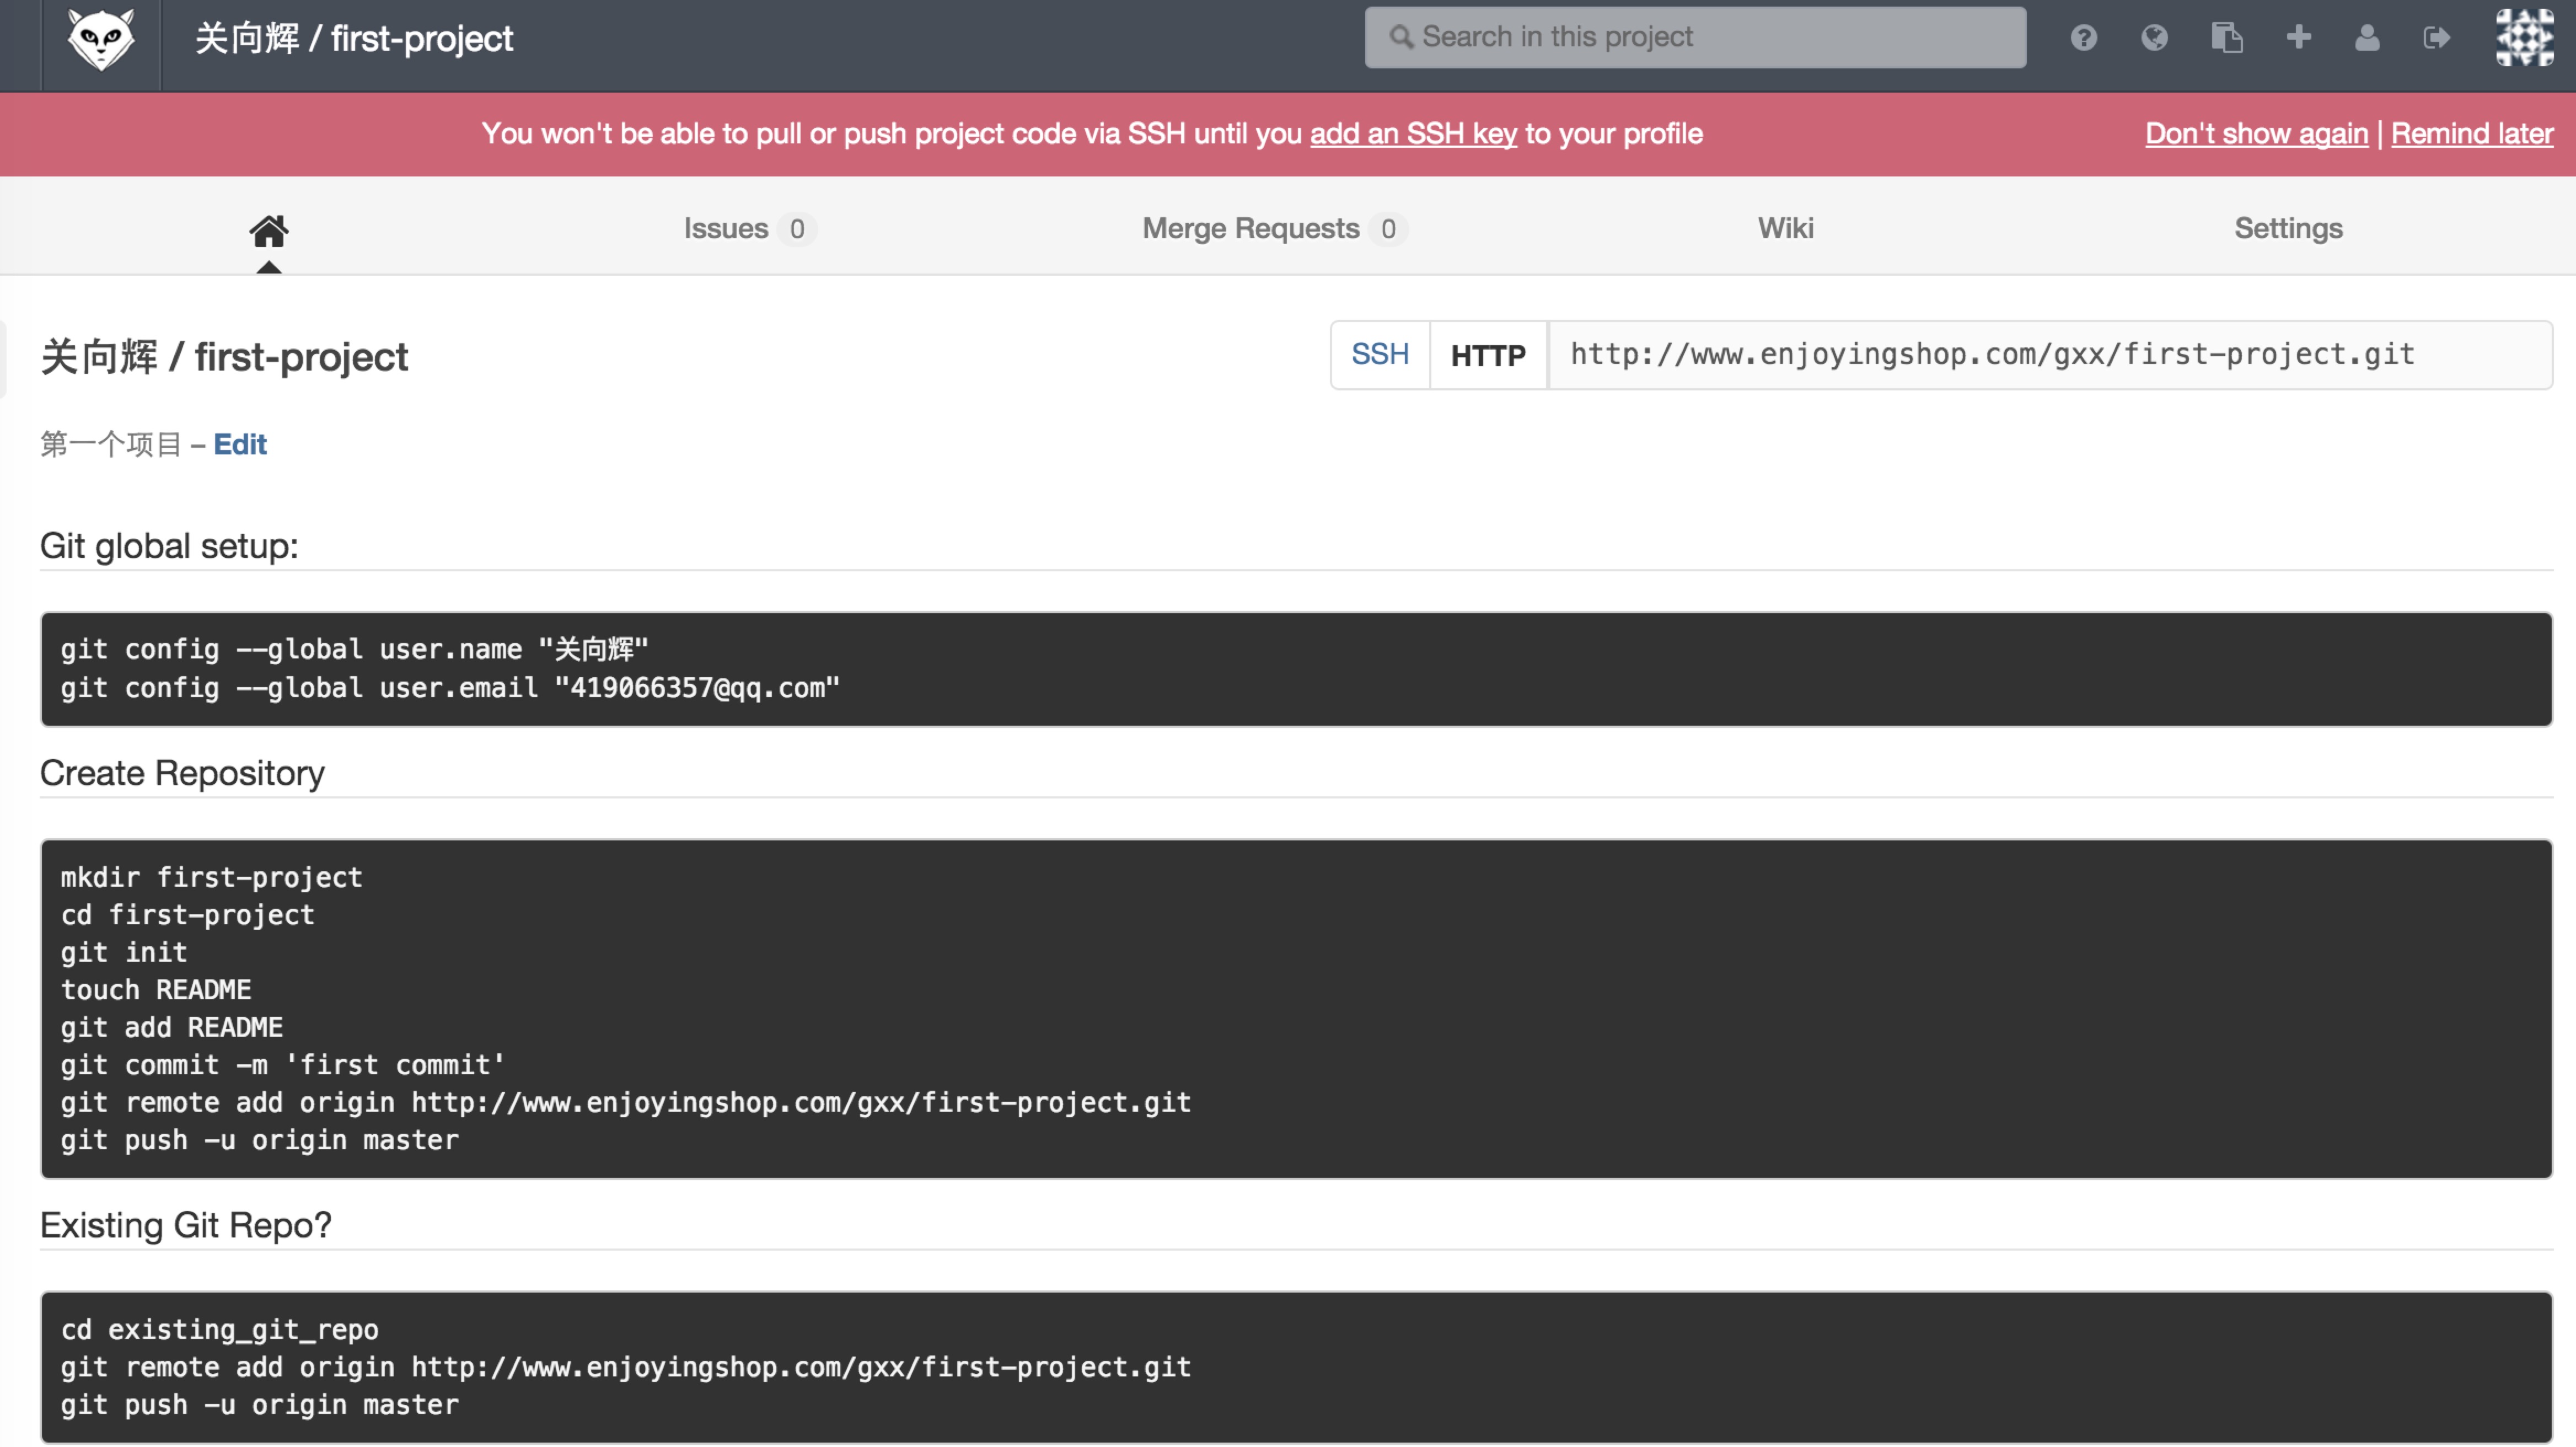Open the Merge Requests tab
Image resolution: width=2576 pixels, height=1447 pixels.
point(1275,229)
